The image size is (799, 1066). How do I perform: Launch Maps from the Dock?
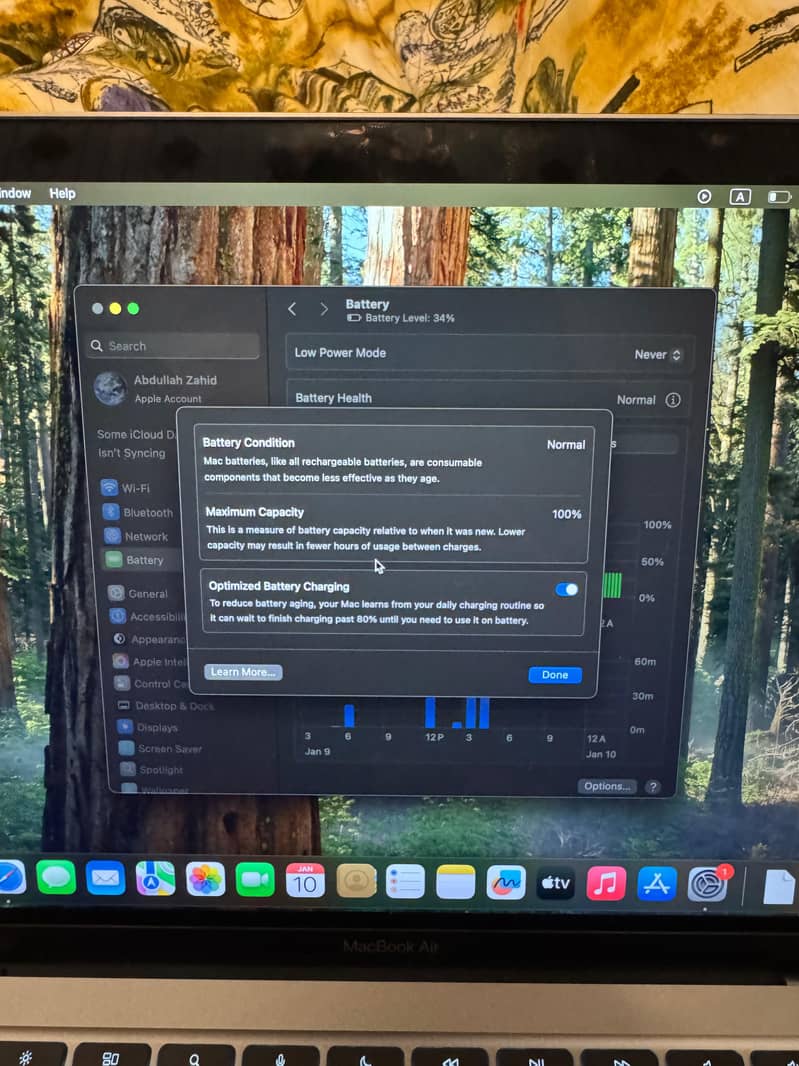point(155,879)
